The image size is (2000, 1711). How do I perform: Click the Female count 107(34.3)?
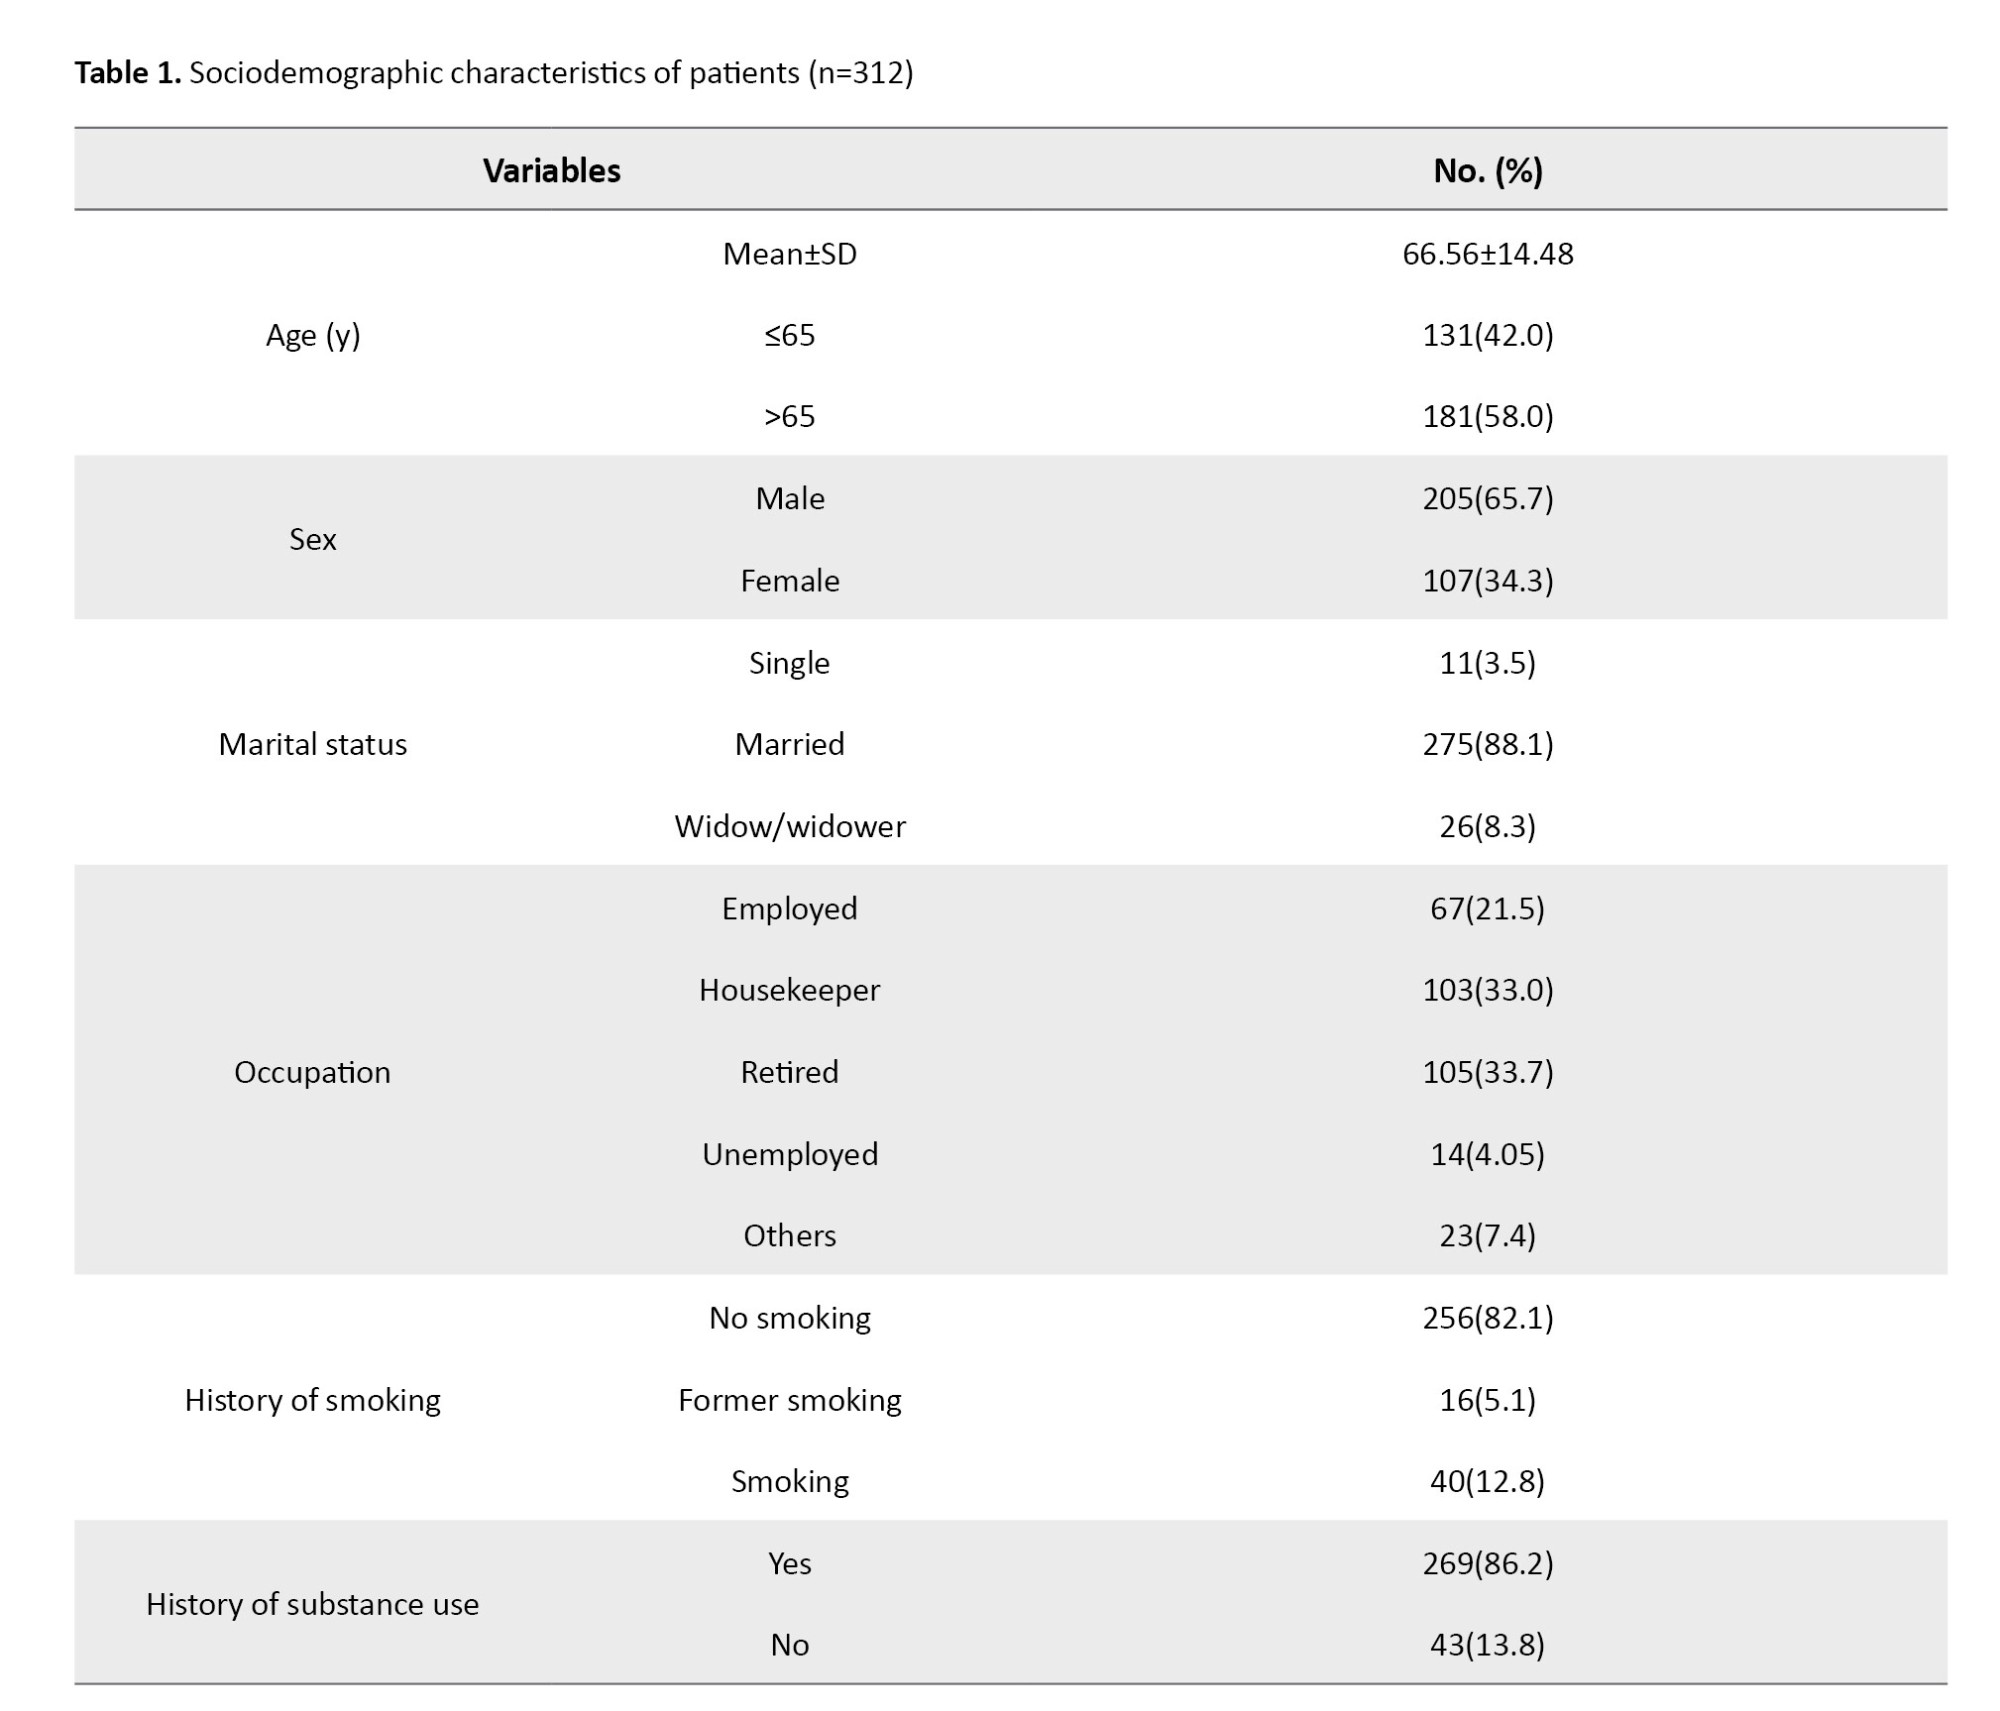[x=1487, y=580]
